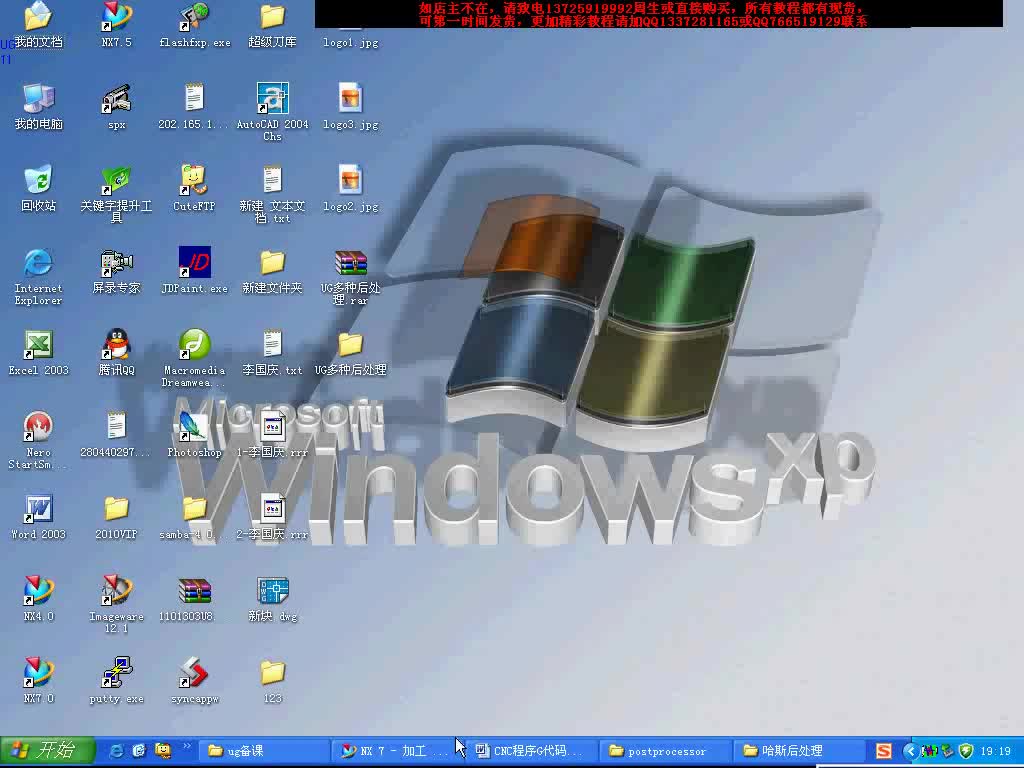Select the logo2.jpg image file
Viewport: 1024px width, 768px height.
[x=351, y=180]
